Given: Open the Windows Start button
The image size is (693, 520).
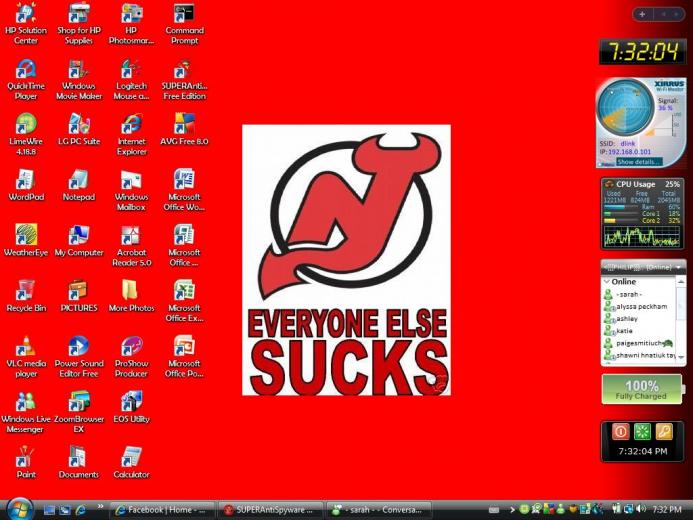Looking at the screenshot, I should click(x=19, y=510).
